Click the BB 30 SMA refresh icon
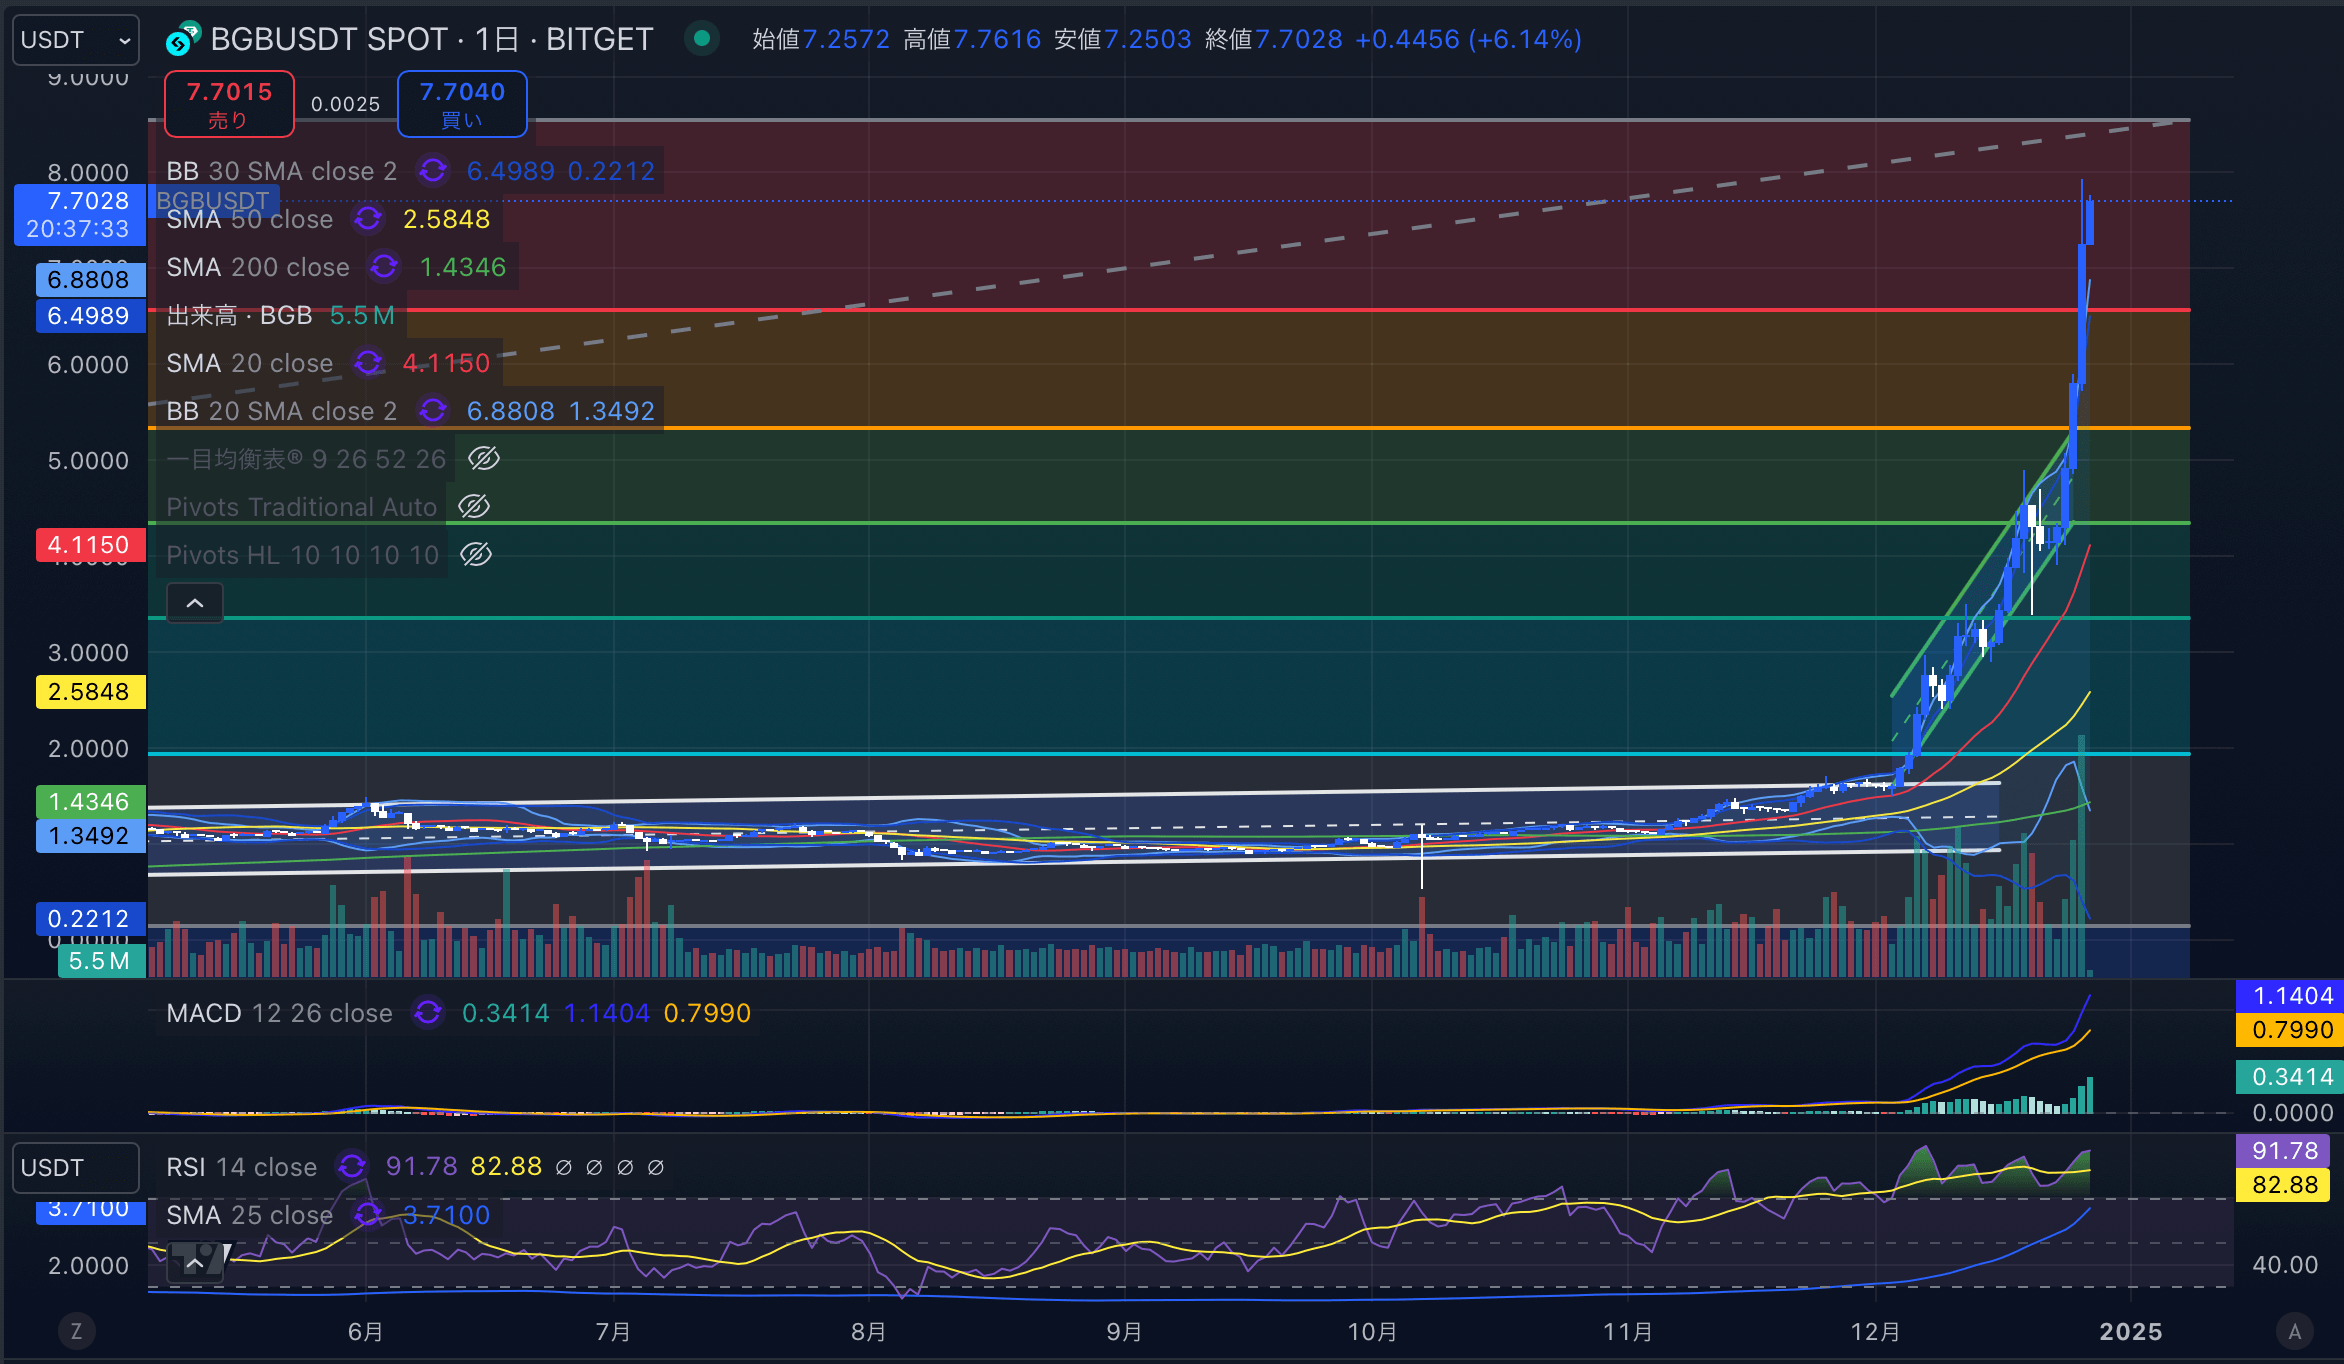Screen dimensions: 2344x1364 [432, 171]
